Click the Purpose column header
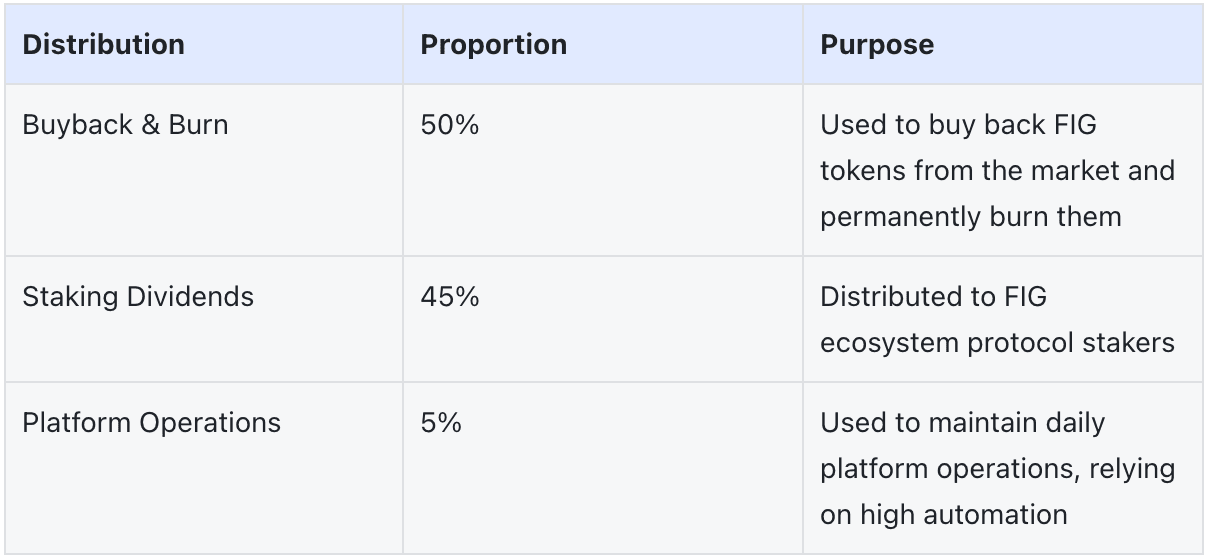The height and width of the screenshot is (560, 1208). click(877, 45)
